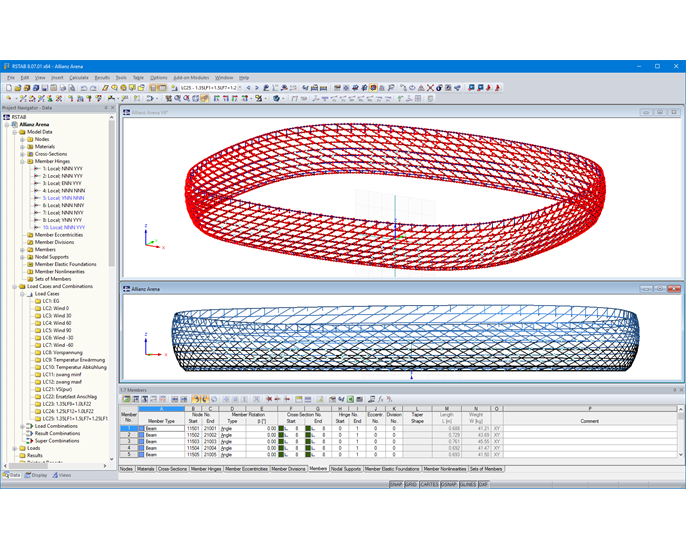Toggle SNAP in the status bar

pos(396,485)
